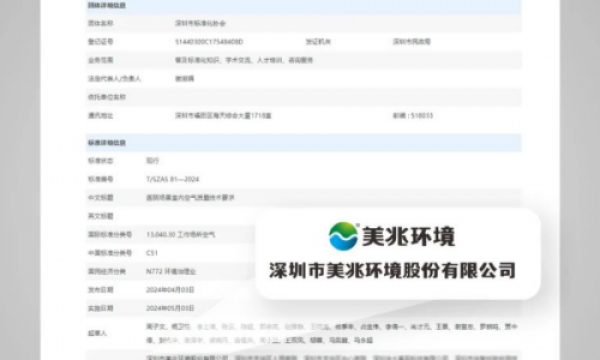Click registration number 51440300C17548408D
The height and width of the screenshot is (360, 600).
click(x=209, y=42)
